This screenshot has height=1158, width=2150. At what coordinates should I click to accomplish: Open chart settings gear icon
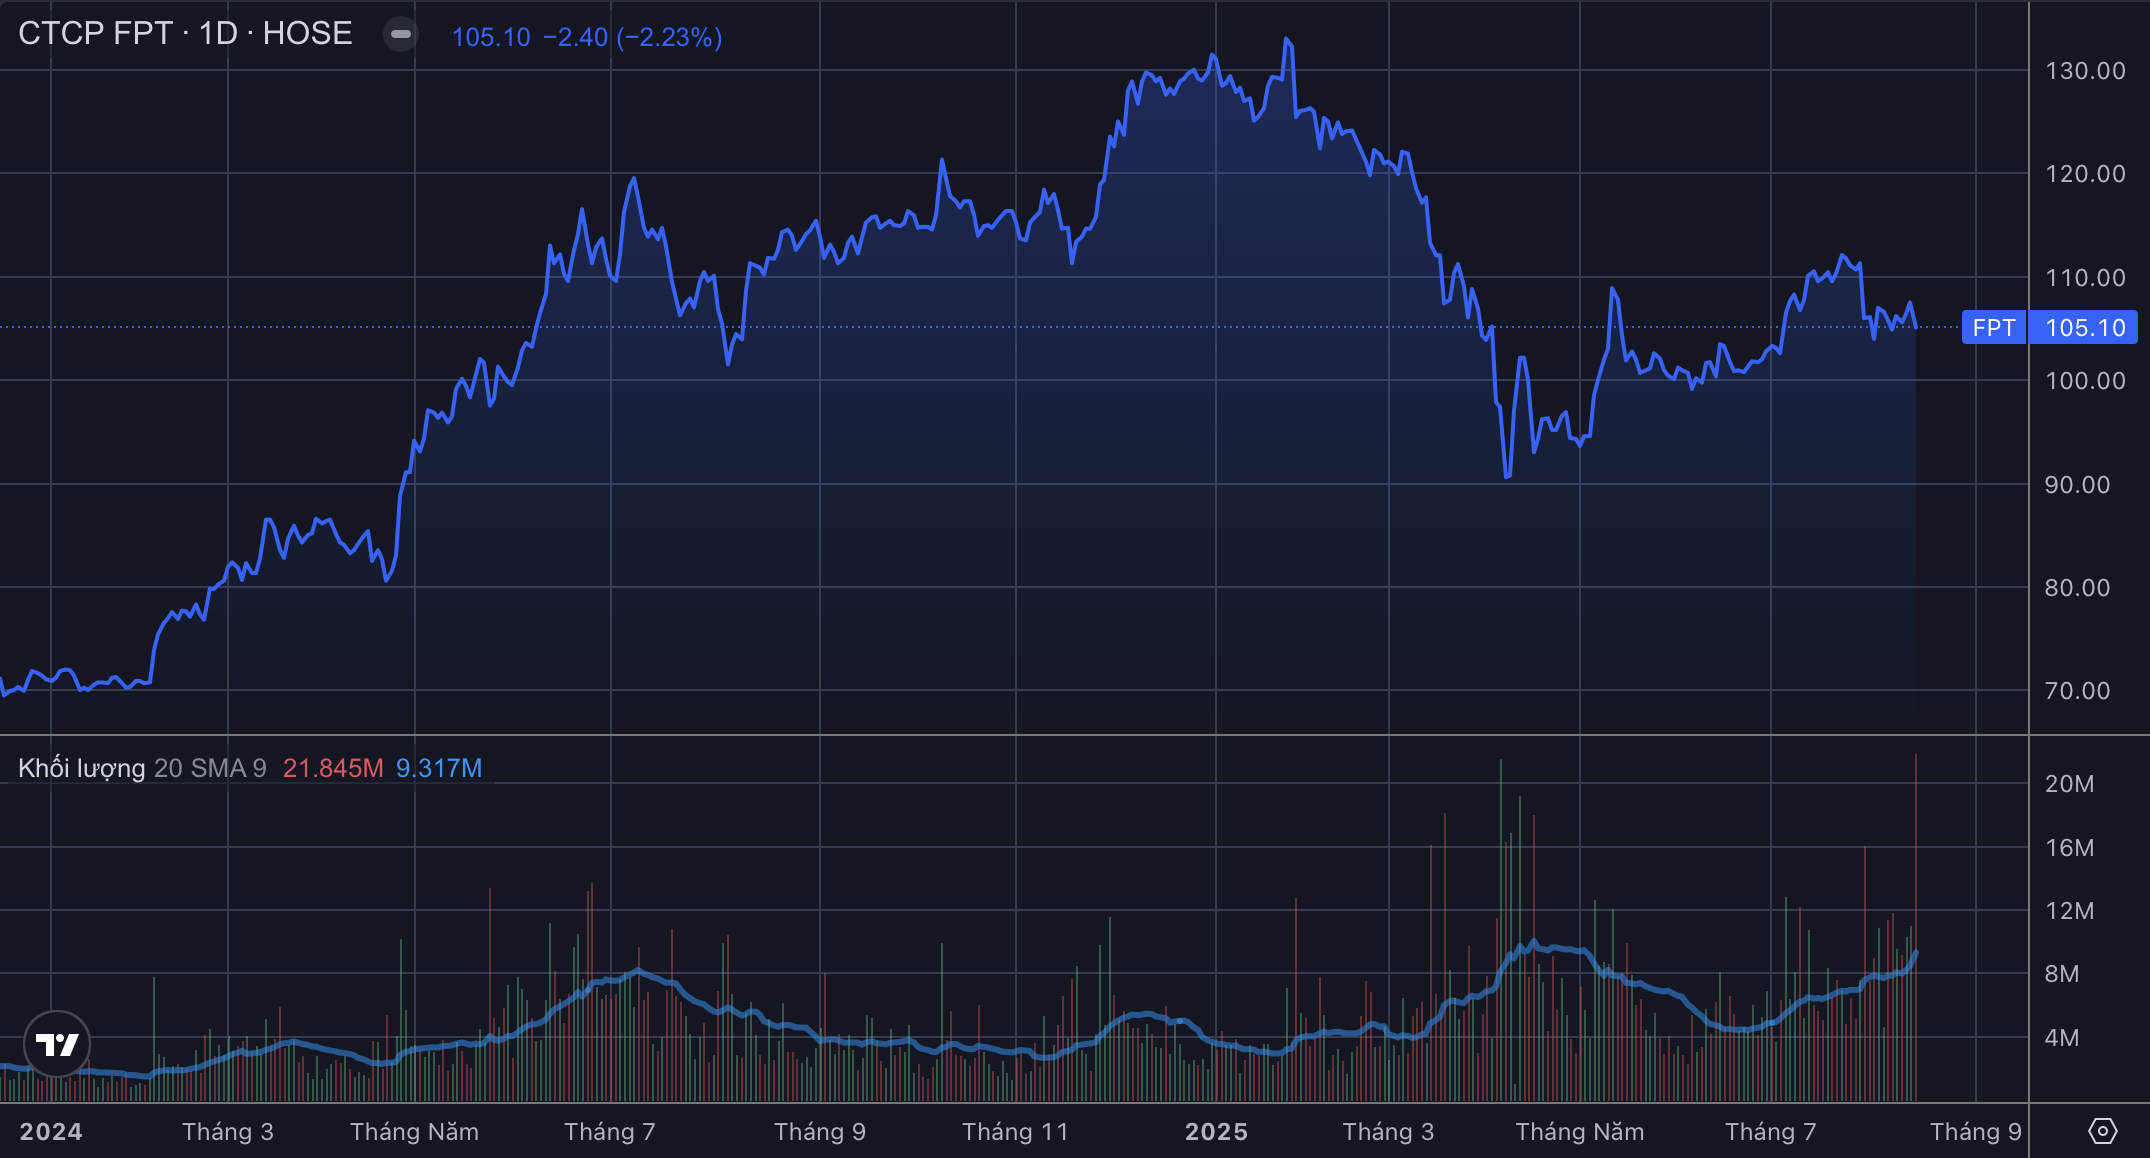[2103, 1131]
